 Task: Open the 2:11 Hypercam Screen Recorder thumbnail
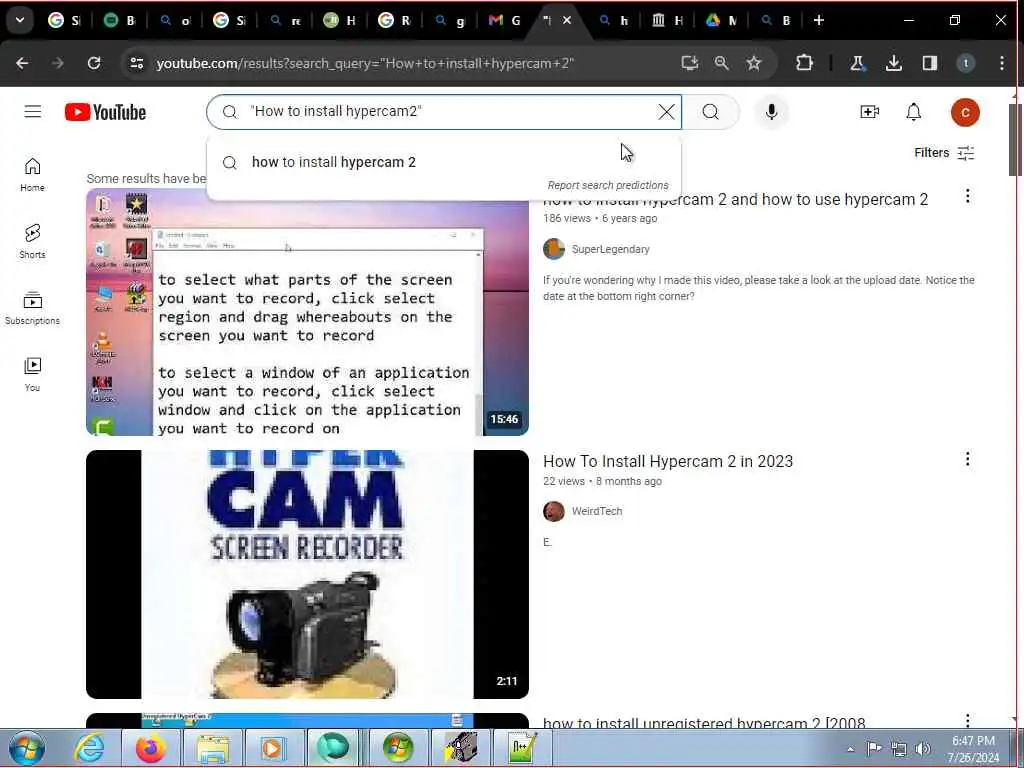tap(307, 574)
